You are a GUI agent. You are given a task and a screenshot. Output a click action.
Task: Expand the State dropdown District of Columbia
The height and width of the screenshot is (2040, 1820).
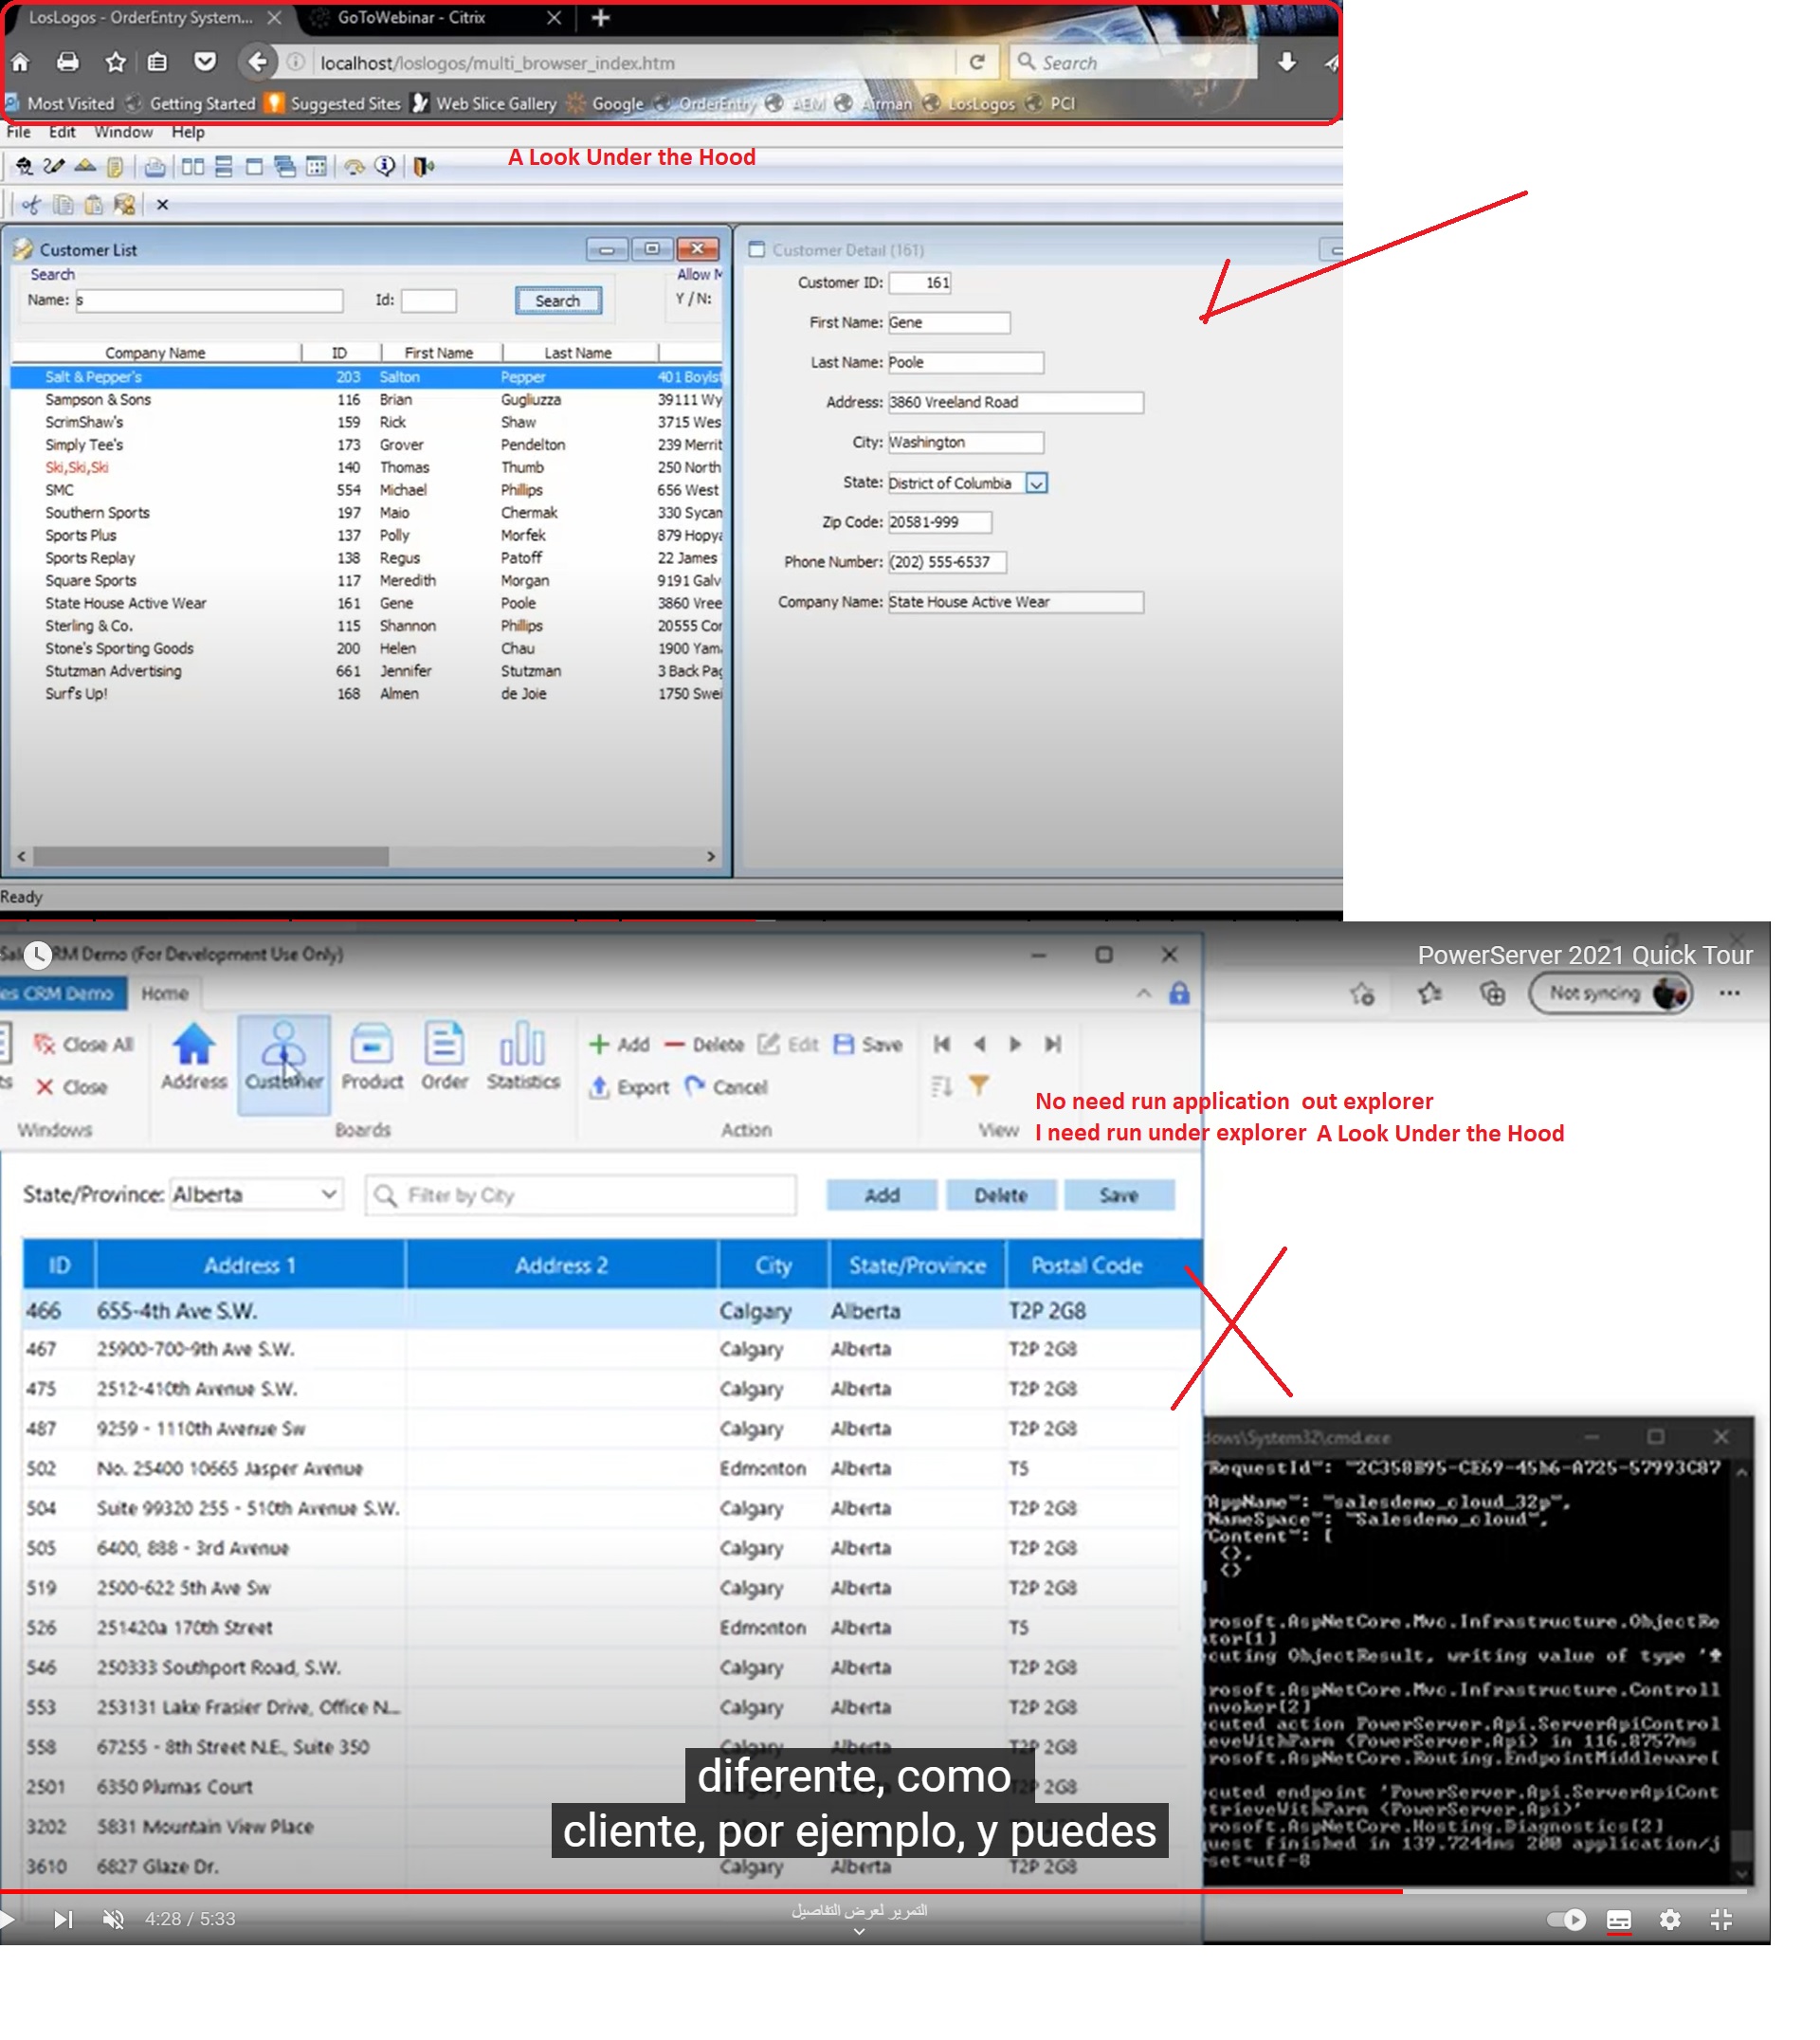[1037, 484]
